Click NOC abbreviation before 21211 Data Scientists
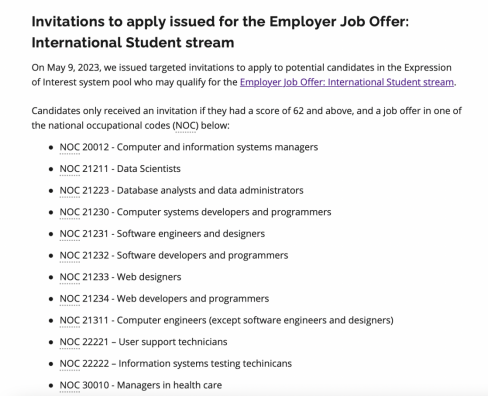This screenshot has width=488, height=396. 70,169
